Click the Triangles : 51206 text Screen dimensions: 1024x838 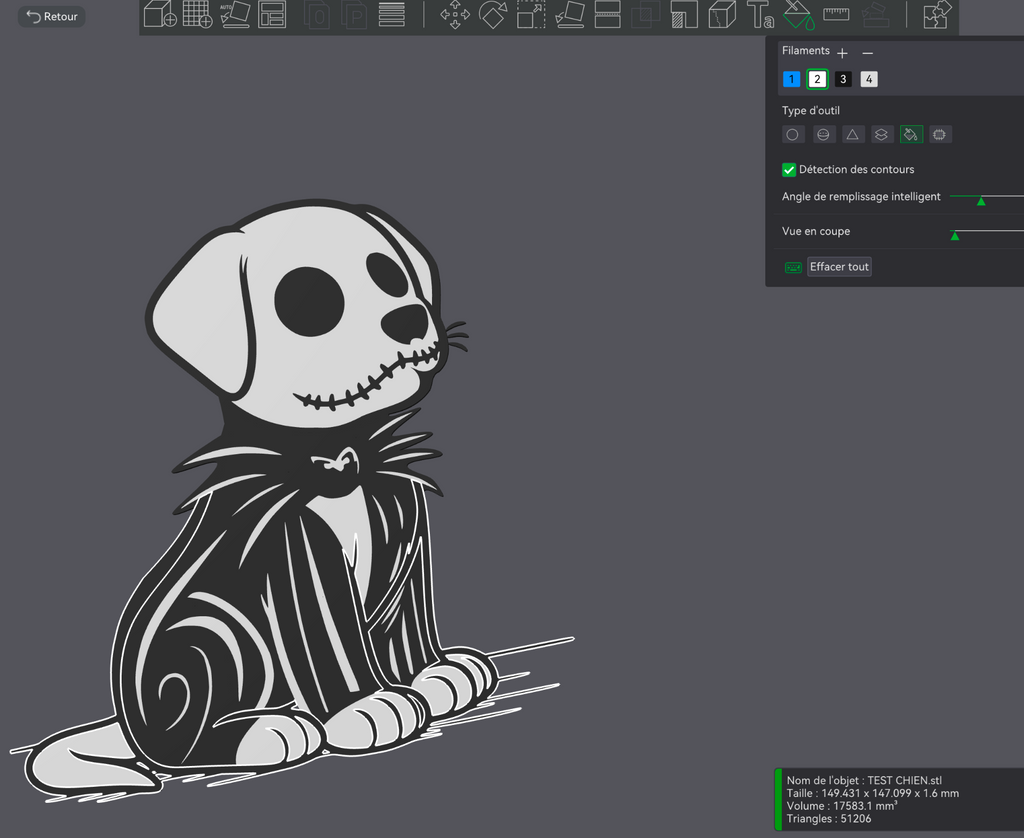coord(829,819)
